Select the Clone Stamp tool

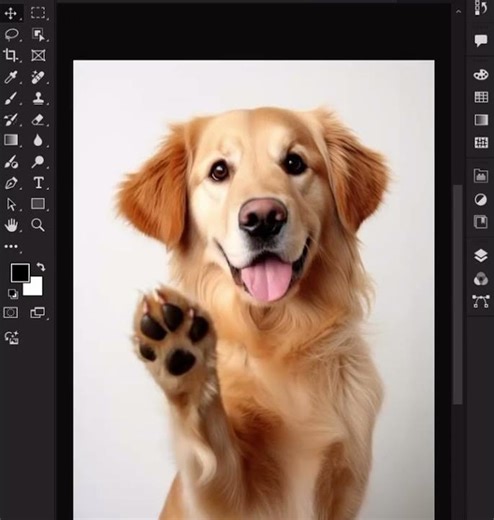38,98
